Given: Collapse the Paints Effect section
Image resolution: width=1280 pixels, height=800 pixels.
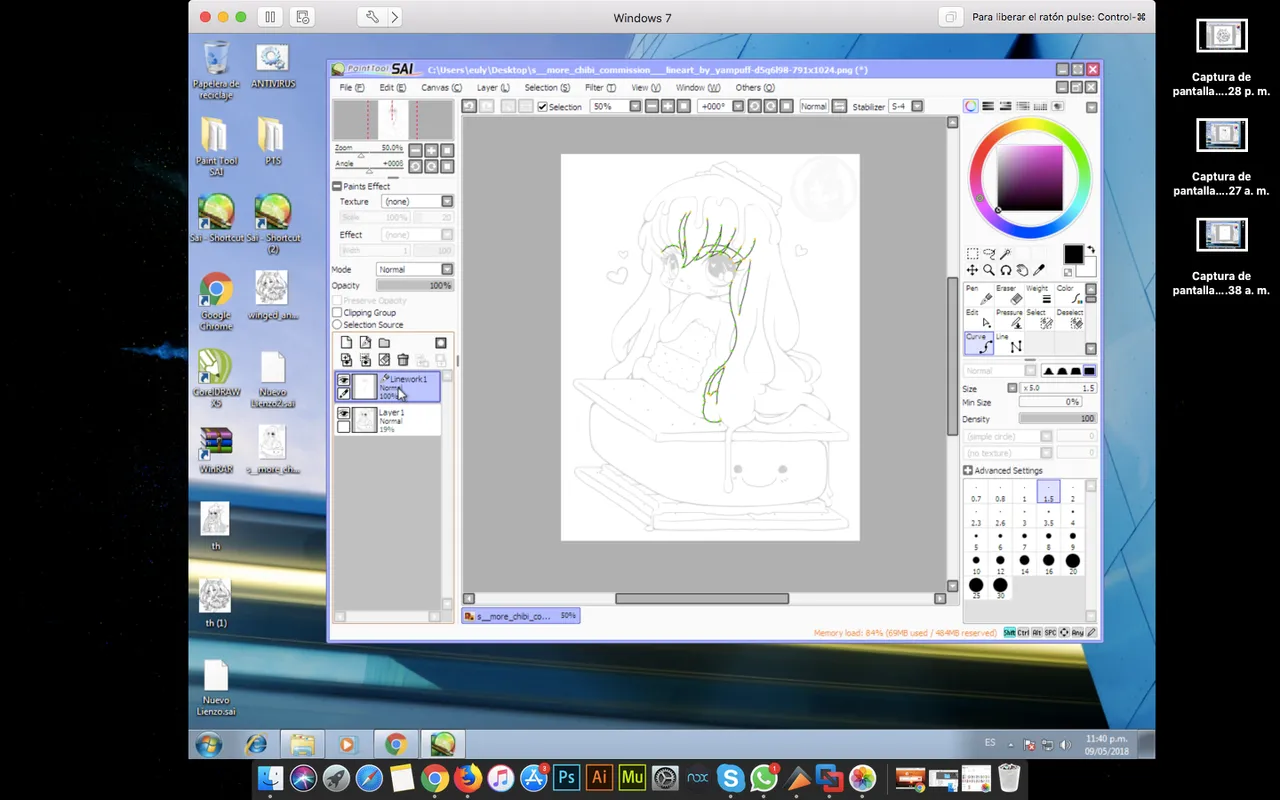Looking at the screenshot, I should click(337, 186).
